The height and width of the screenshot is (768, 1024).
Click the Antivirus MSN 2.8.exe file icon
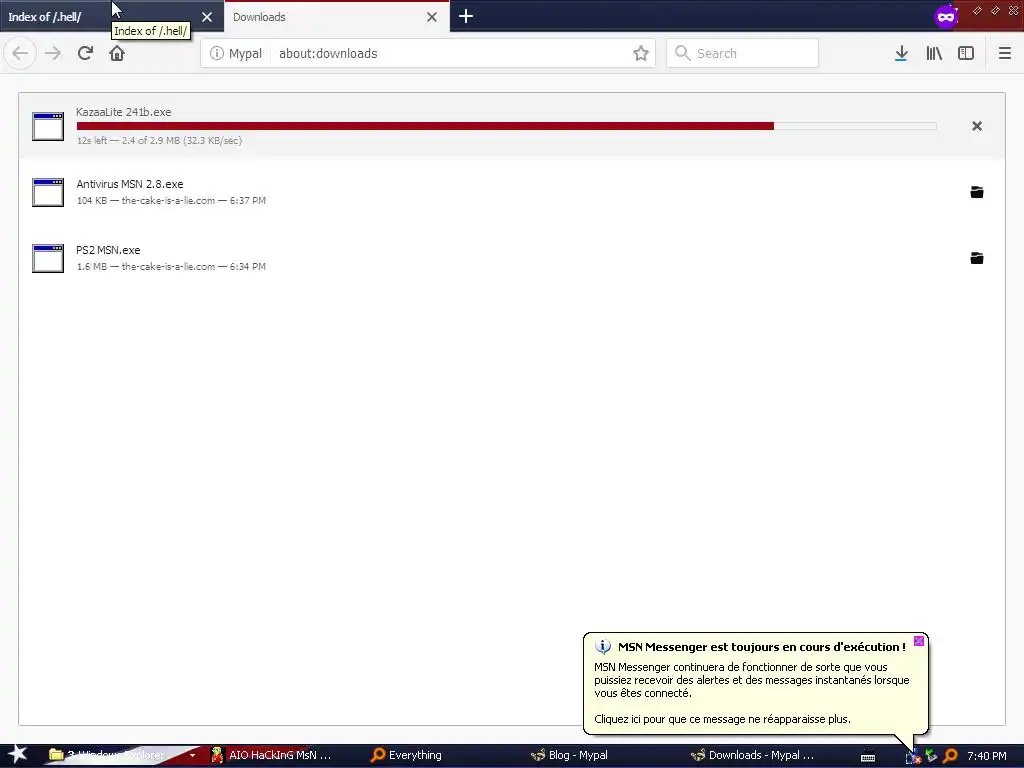point(48,193)
